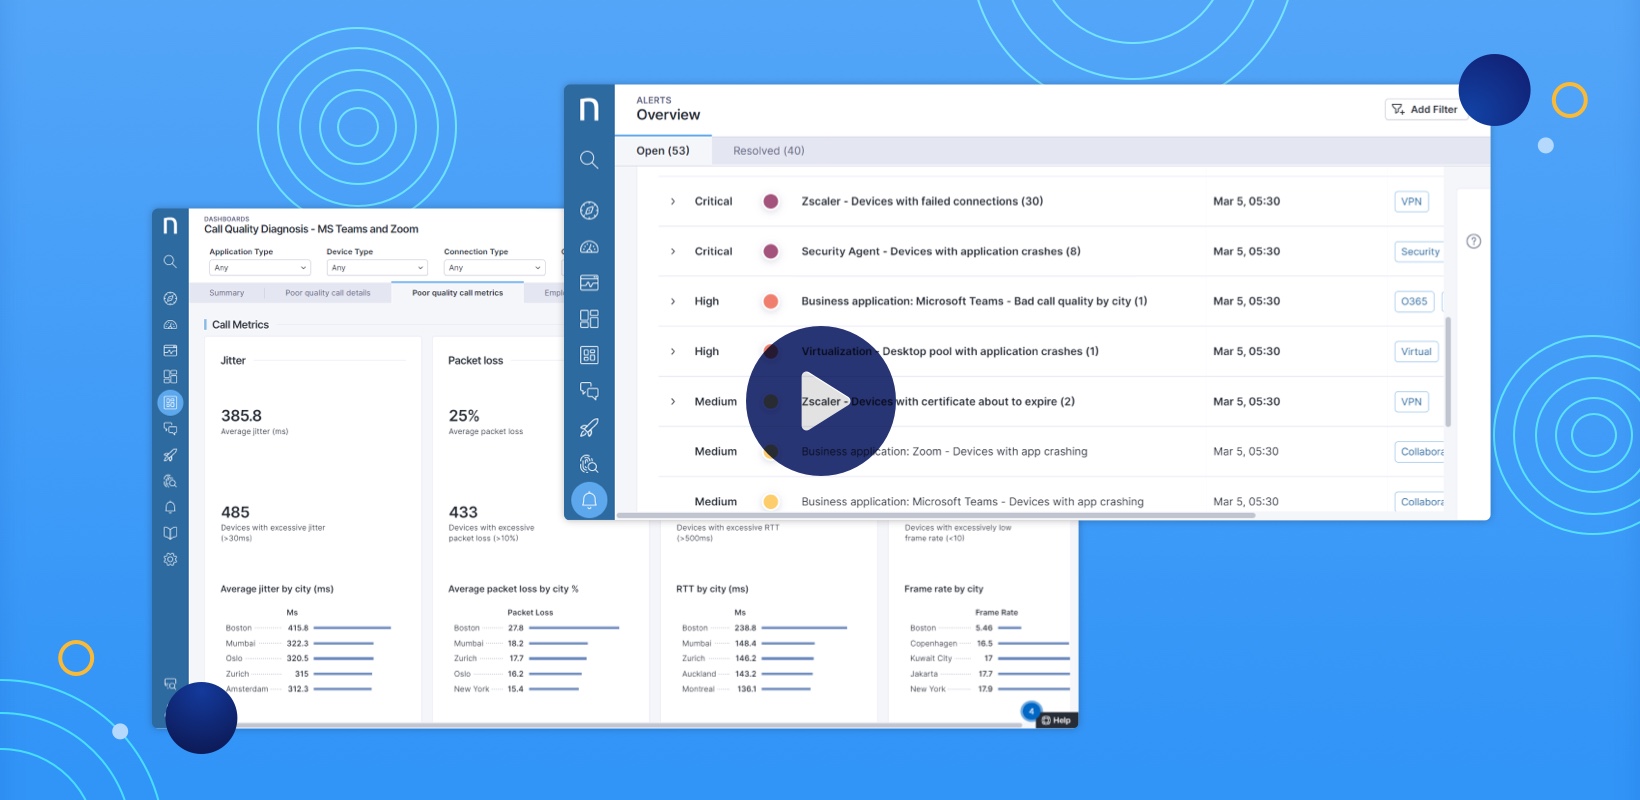The width and height of the screenshot is (1640, 800).
Task: Click the Add Filter button
Action: coord(1425,109)
